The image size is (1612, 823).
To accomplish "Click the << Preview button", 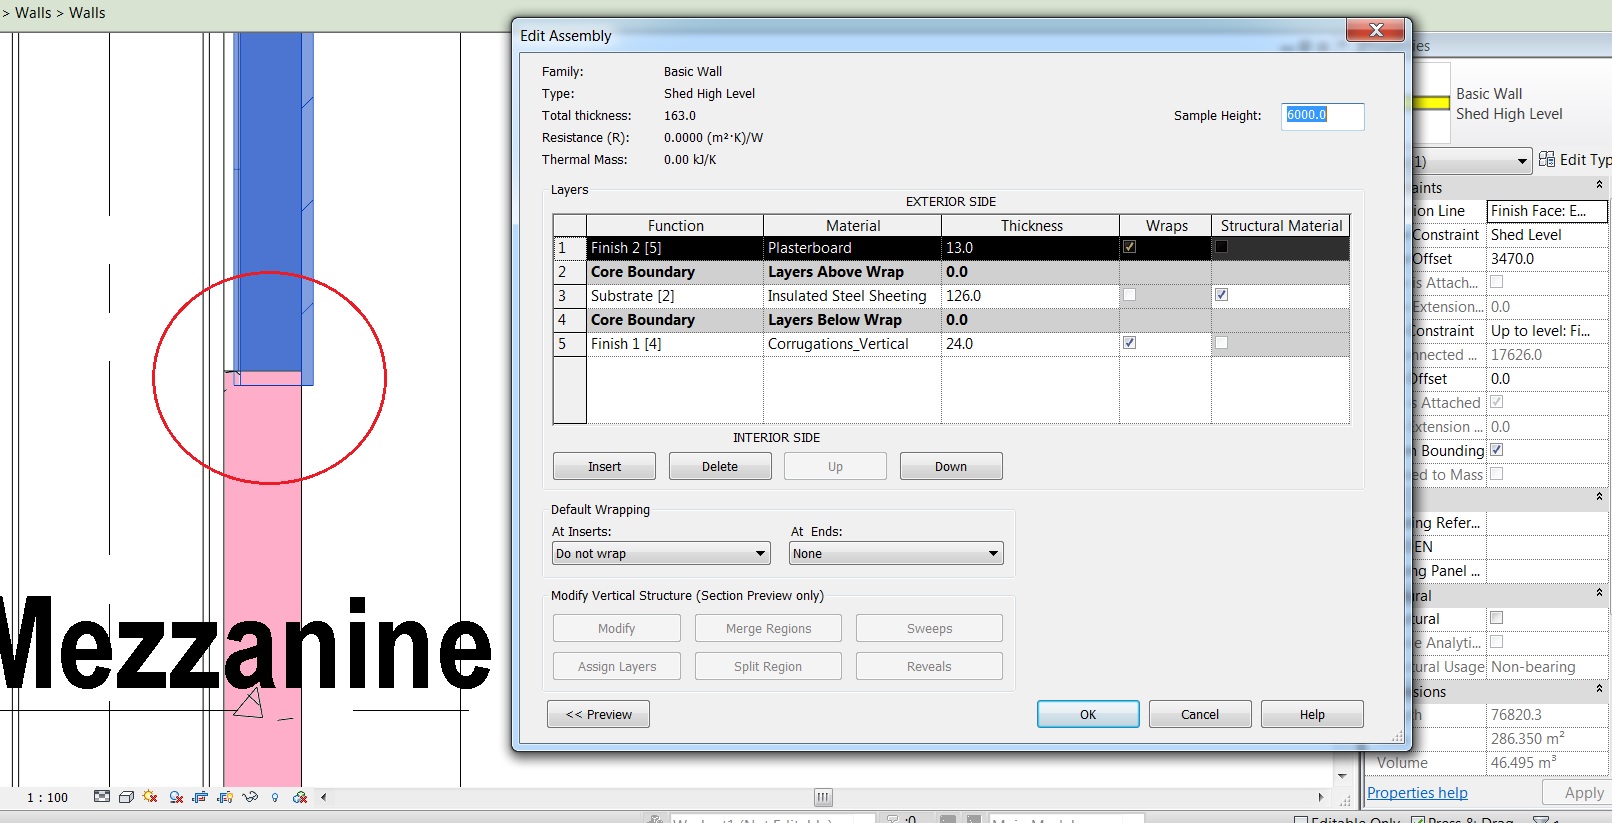I will point(598,714).
